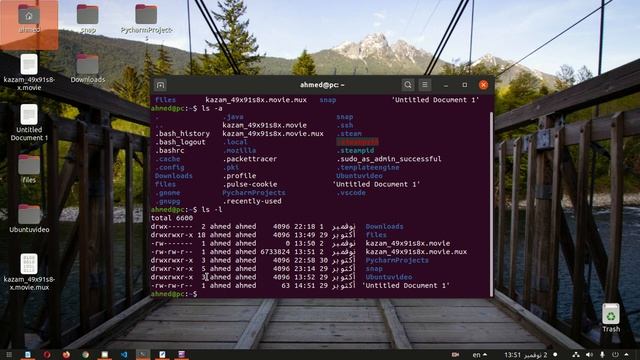Select the kazam_49x91s8x.movie.mux desktop file
Viewport: 640px width, 360px height.
click(29, 272)
